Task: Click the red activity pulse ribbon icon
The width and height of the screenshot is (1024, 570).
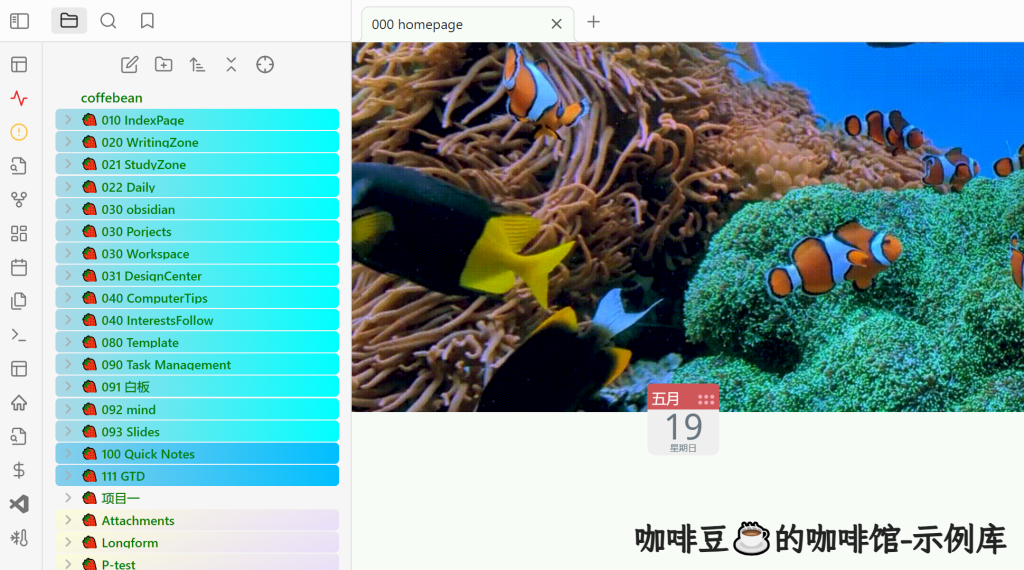Action: [19, 99]
